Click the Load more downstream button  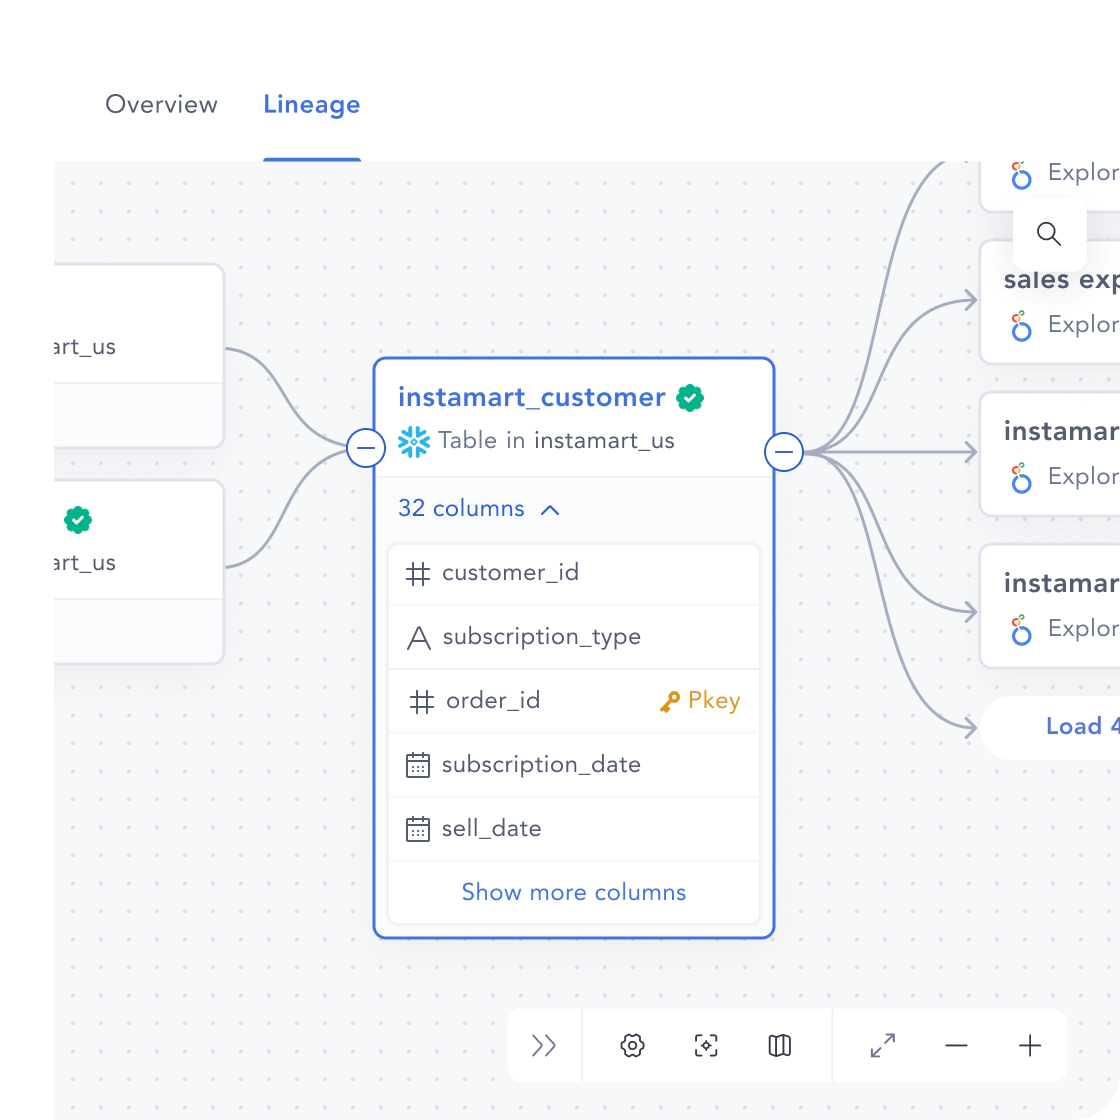coord(1051,727)
